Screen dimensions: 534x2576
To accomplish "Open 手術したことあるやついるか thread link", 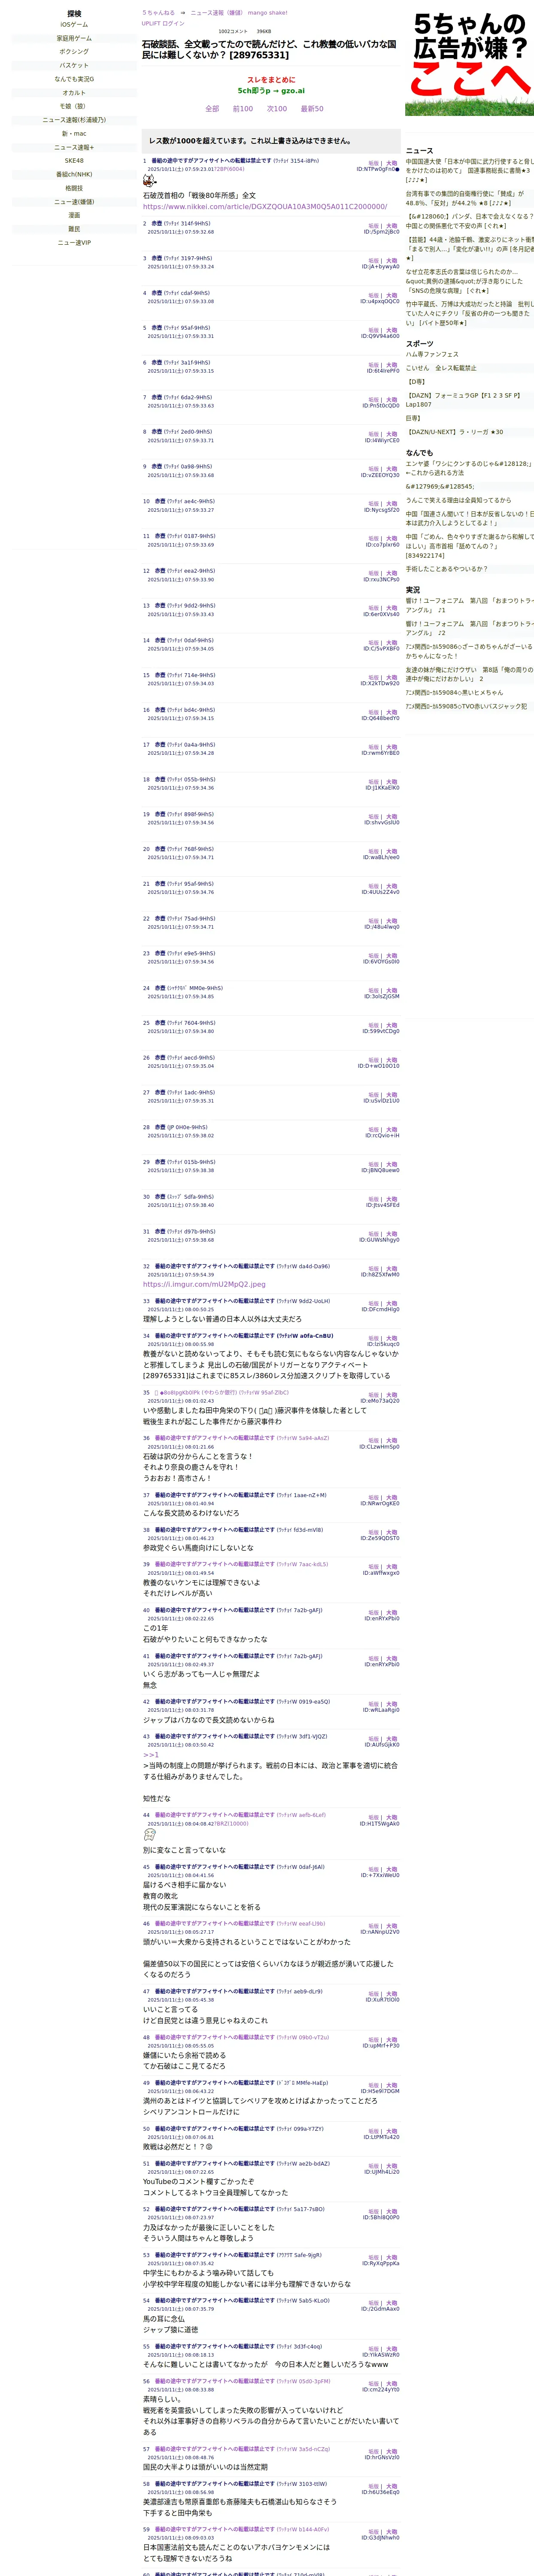I will tap(446, 568).
